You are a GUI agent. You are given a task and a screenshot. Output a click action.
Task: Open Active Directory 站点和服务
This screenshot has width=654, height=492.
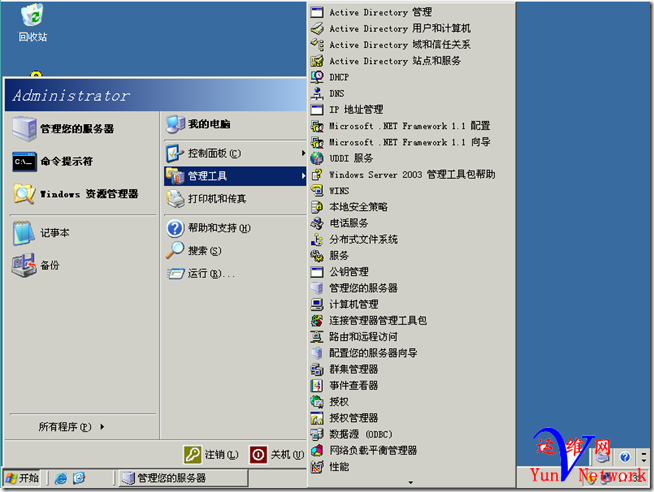411,61
